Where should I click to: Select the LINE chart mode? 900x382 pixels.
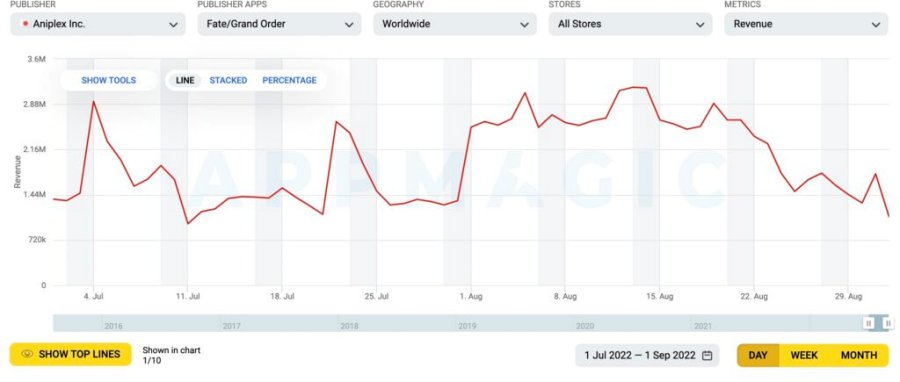coord(185,80)
